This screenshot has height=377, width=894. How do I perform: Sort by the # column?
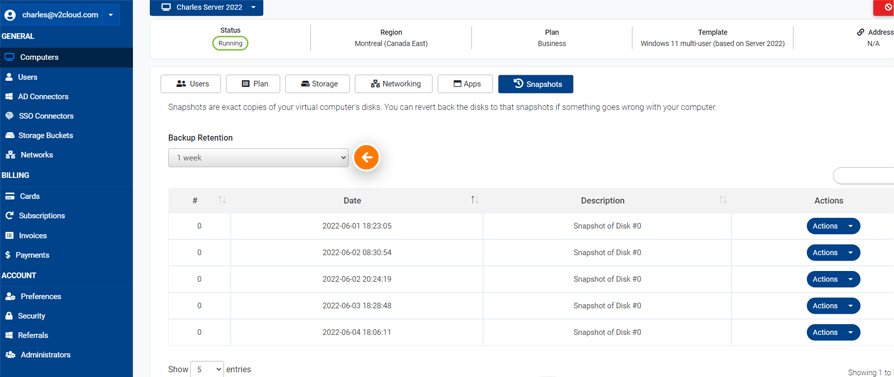(x=222, y=200)
